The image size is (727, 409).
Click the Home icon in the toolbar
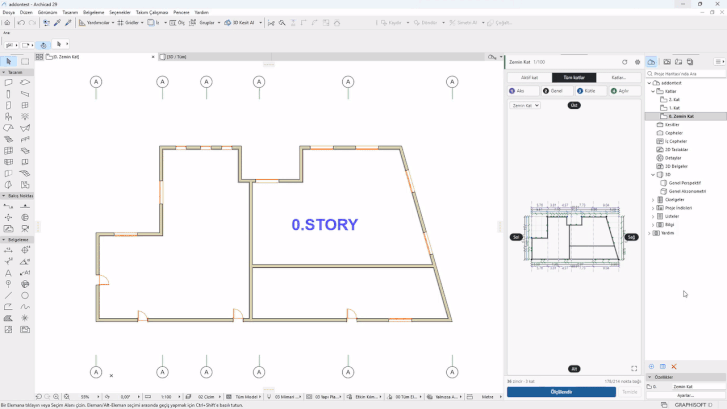coord(7,22)
